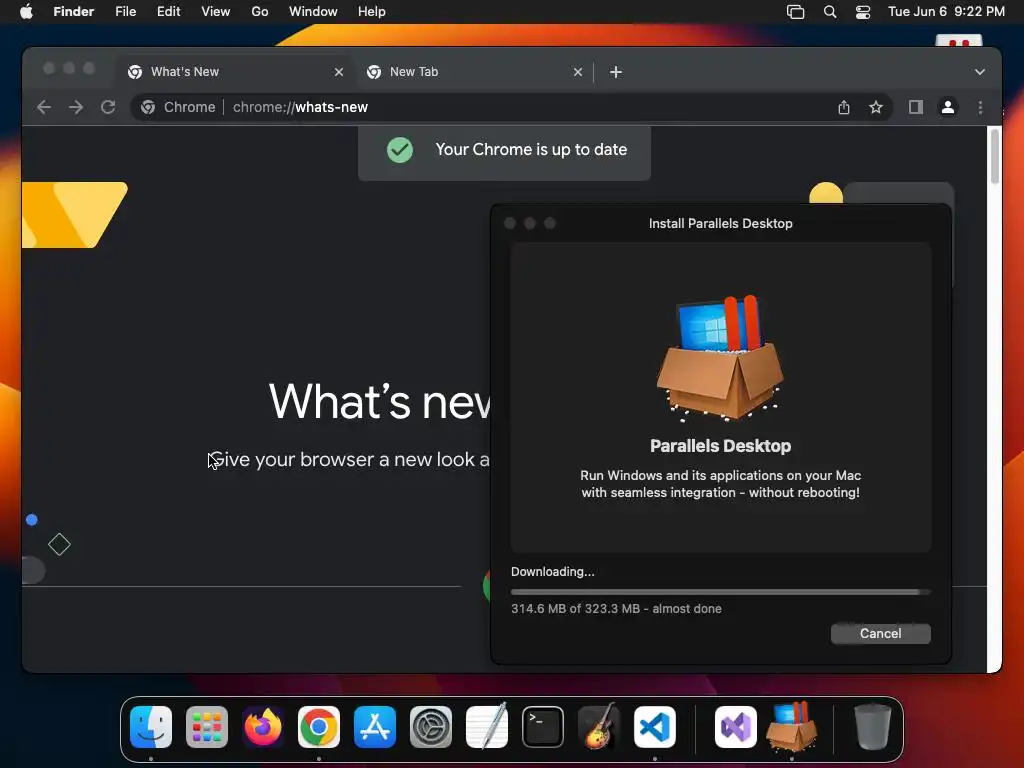Close the New Tab tab
Viewport: 1024px width, 768px height.
pos(577,72)
